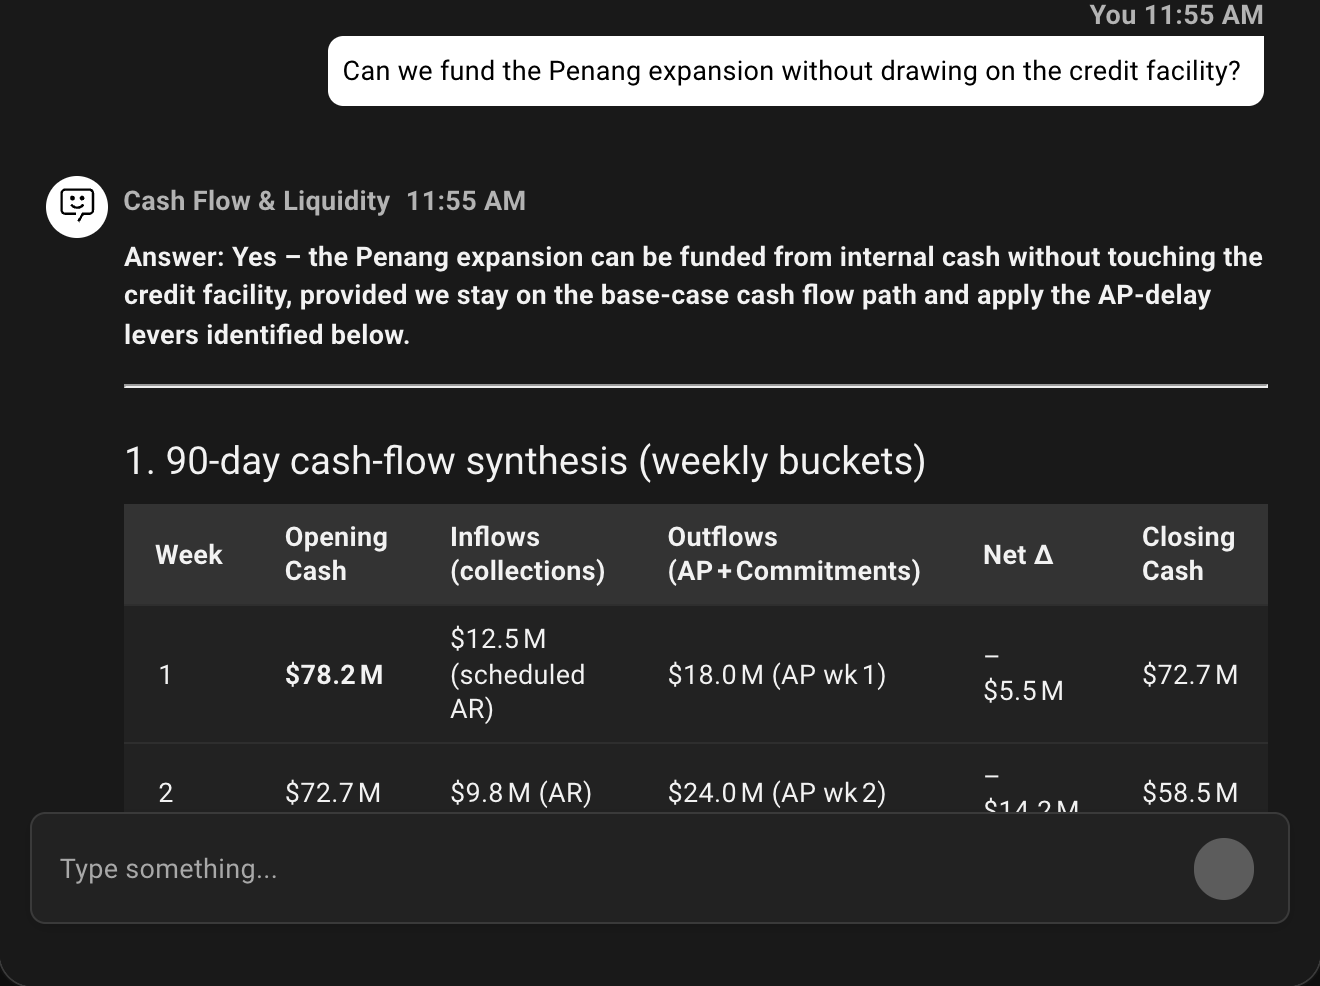The width and height of the screenshot is (1320, 986).
Task: Click the 'You 11:55 AM' timestamp label
Action: [x=1176, y=15]
